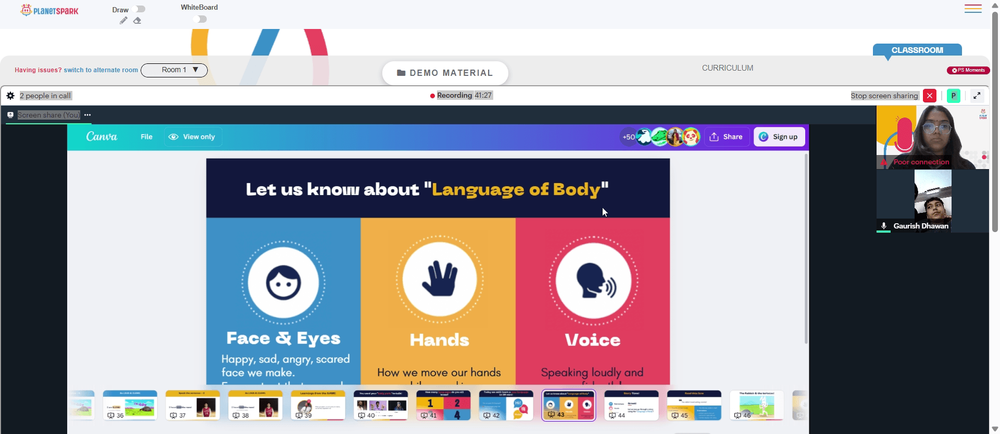
Task: Select the eraser tool
Action: coord(137,20)
